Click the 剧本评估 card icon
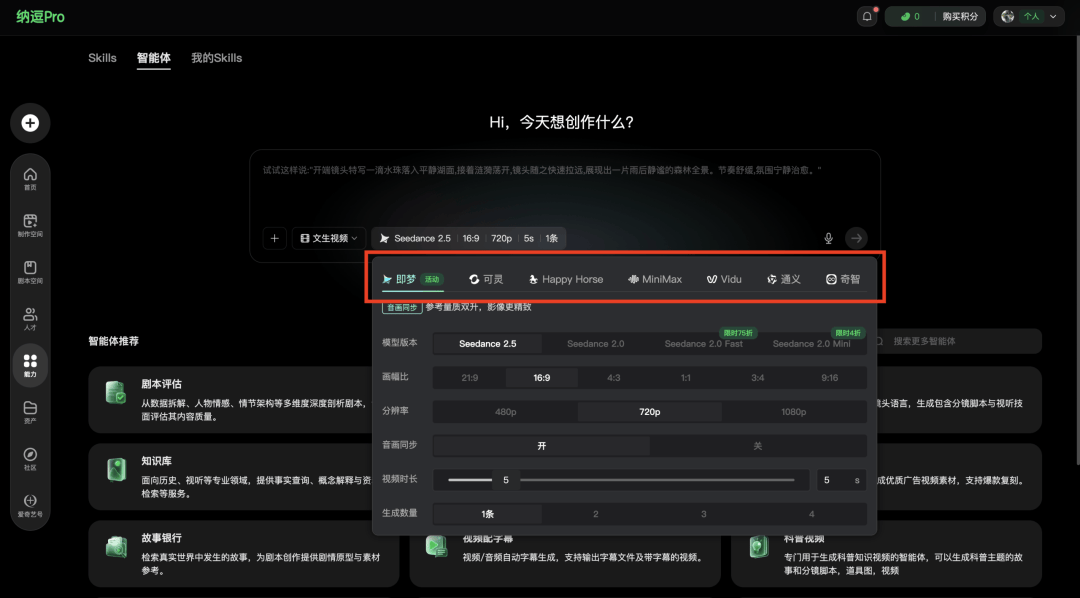 click(116, 392)
